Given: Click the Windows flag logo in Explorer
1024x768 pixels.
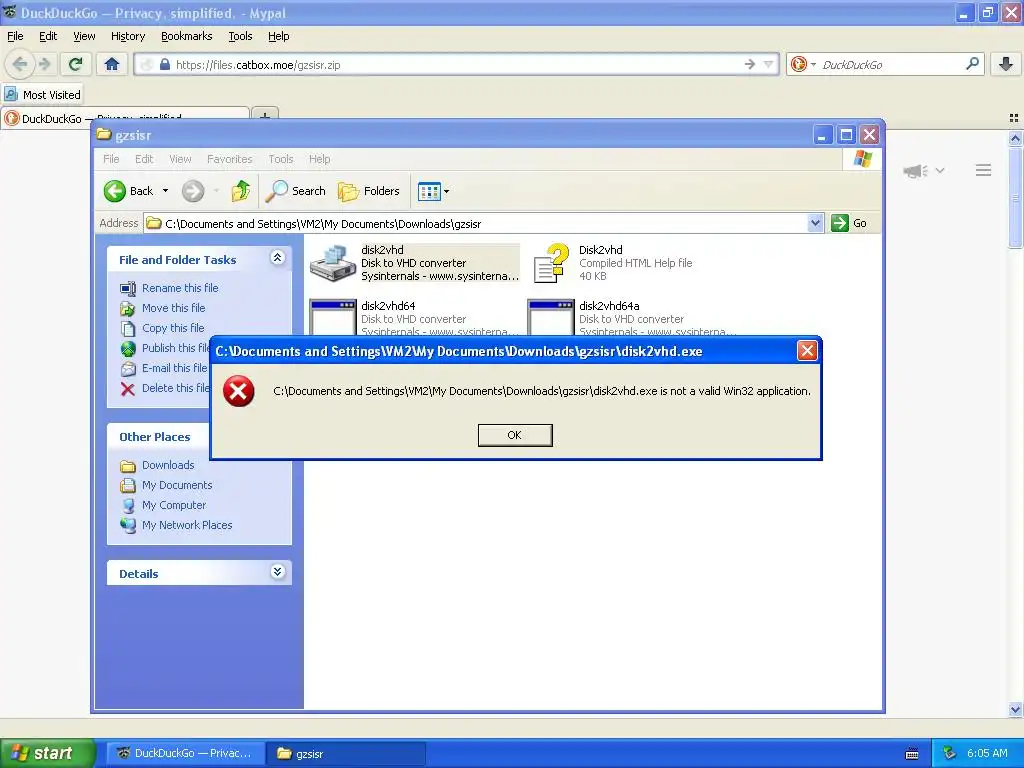Looking at the screenshot, I should 862,159.
